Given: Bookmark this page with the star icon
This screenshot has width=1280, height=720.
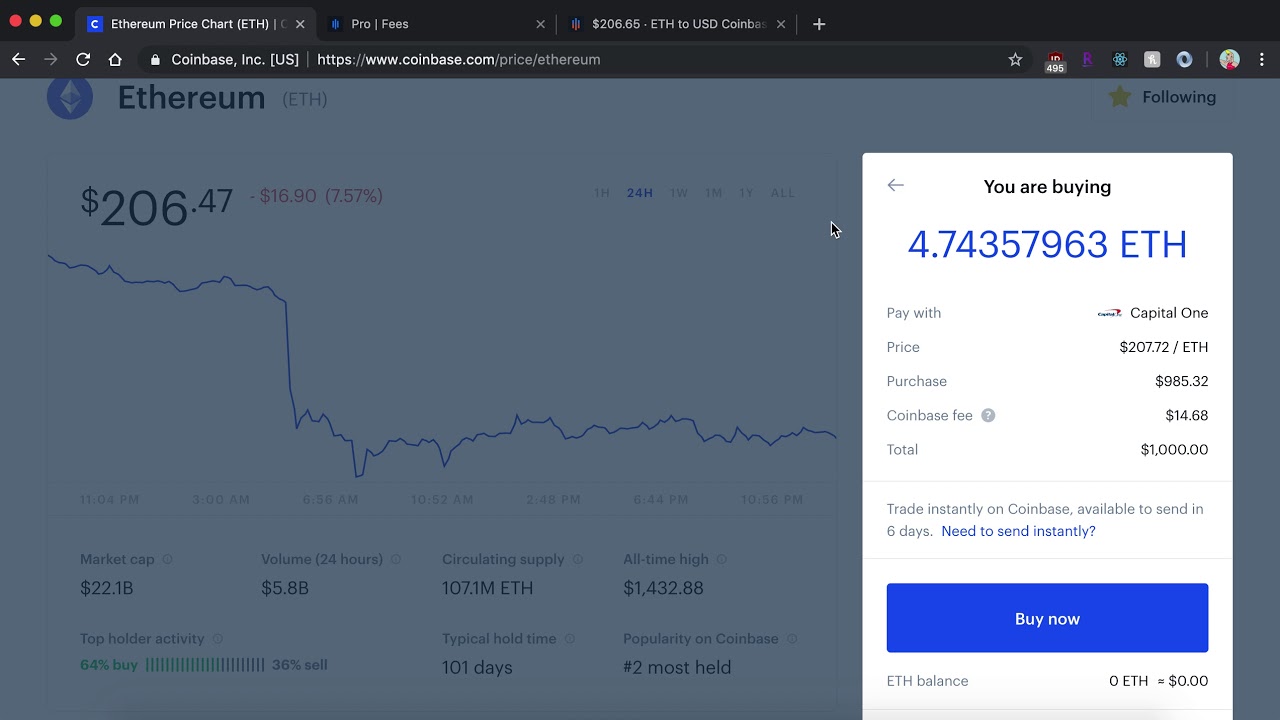Looking at the screenshot, I should click(1015, 59).
